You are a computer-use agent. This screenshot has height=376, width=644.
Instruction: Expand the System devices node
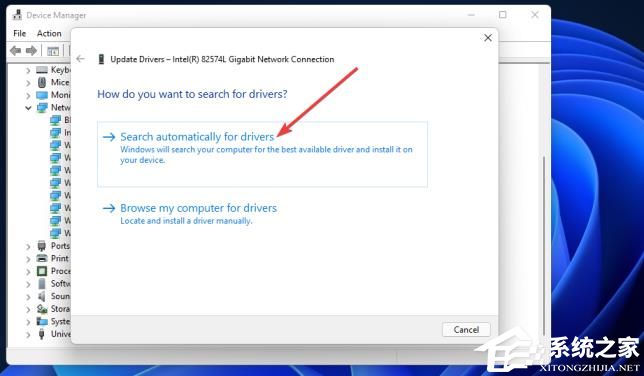click(28, 322)
